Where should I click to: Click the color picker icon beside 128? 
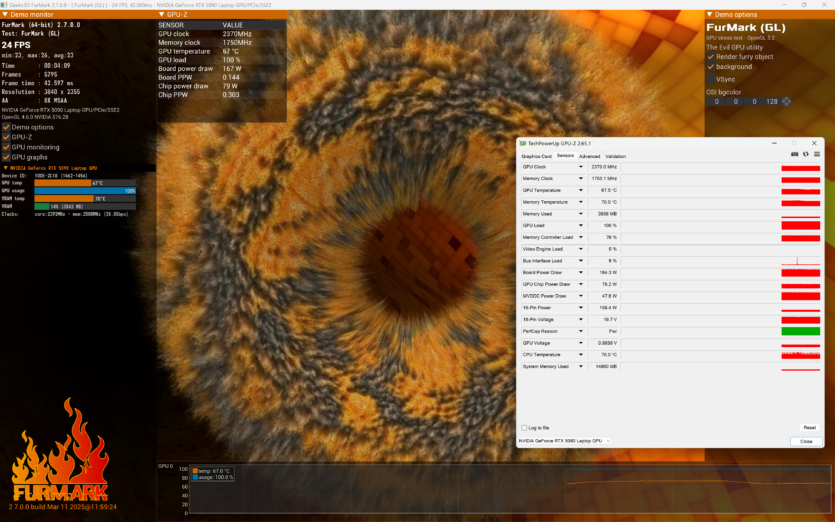click(787, 101)
